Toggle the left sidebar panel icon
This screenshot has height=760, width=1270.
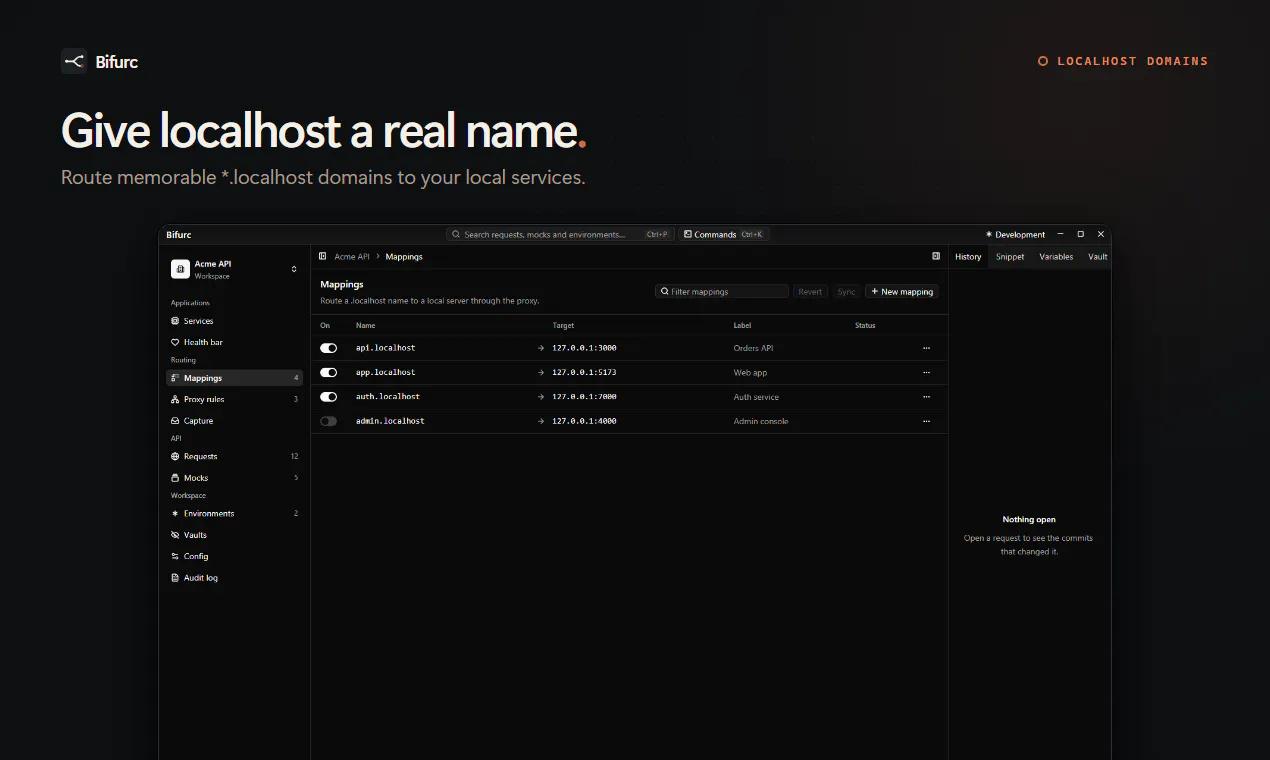pos(323,257)
